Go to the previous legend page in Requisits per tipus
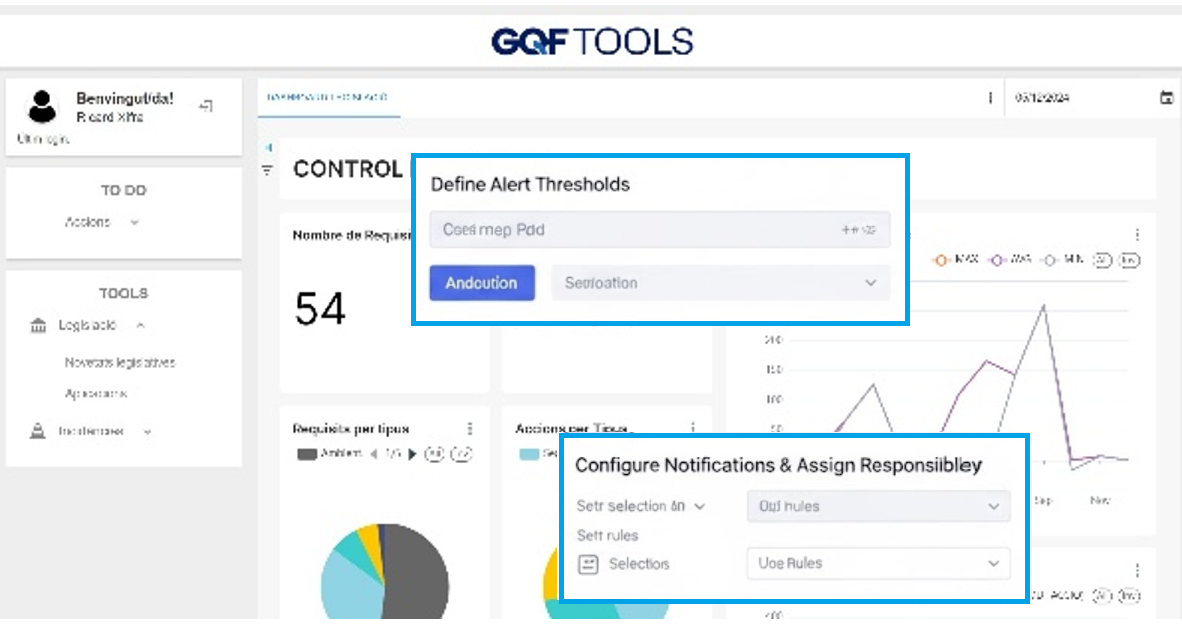The height and width of the screenshot is (624, 1182). click(x=373, y=454)
